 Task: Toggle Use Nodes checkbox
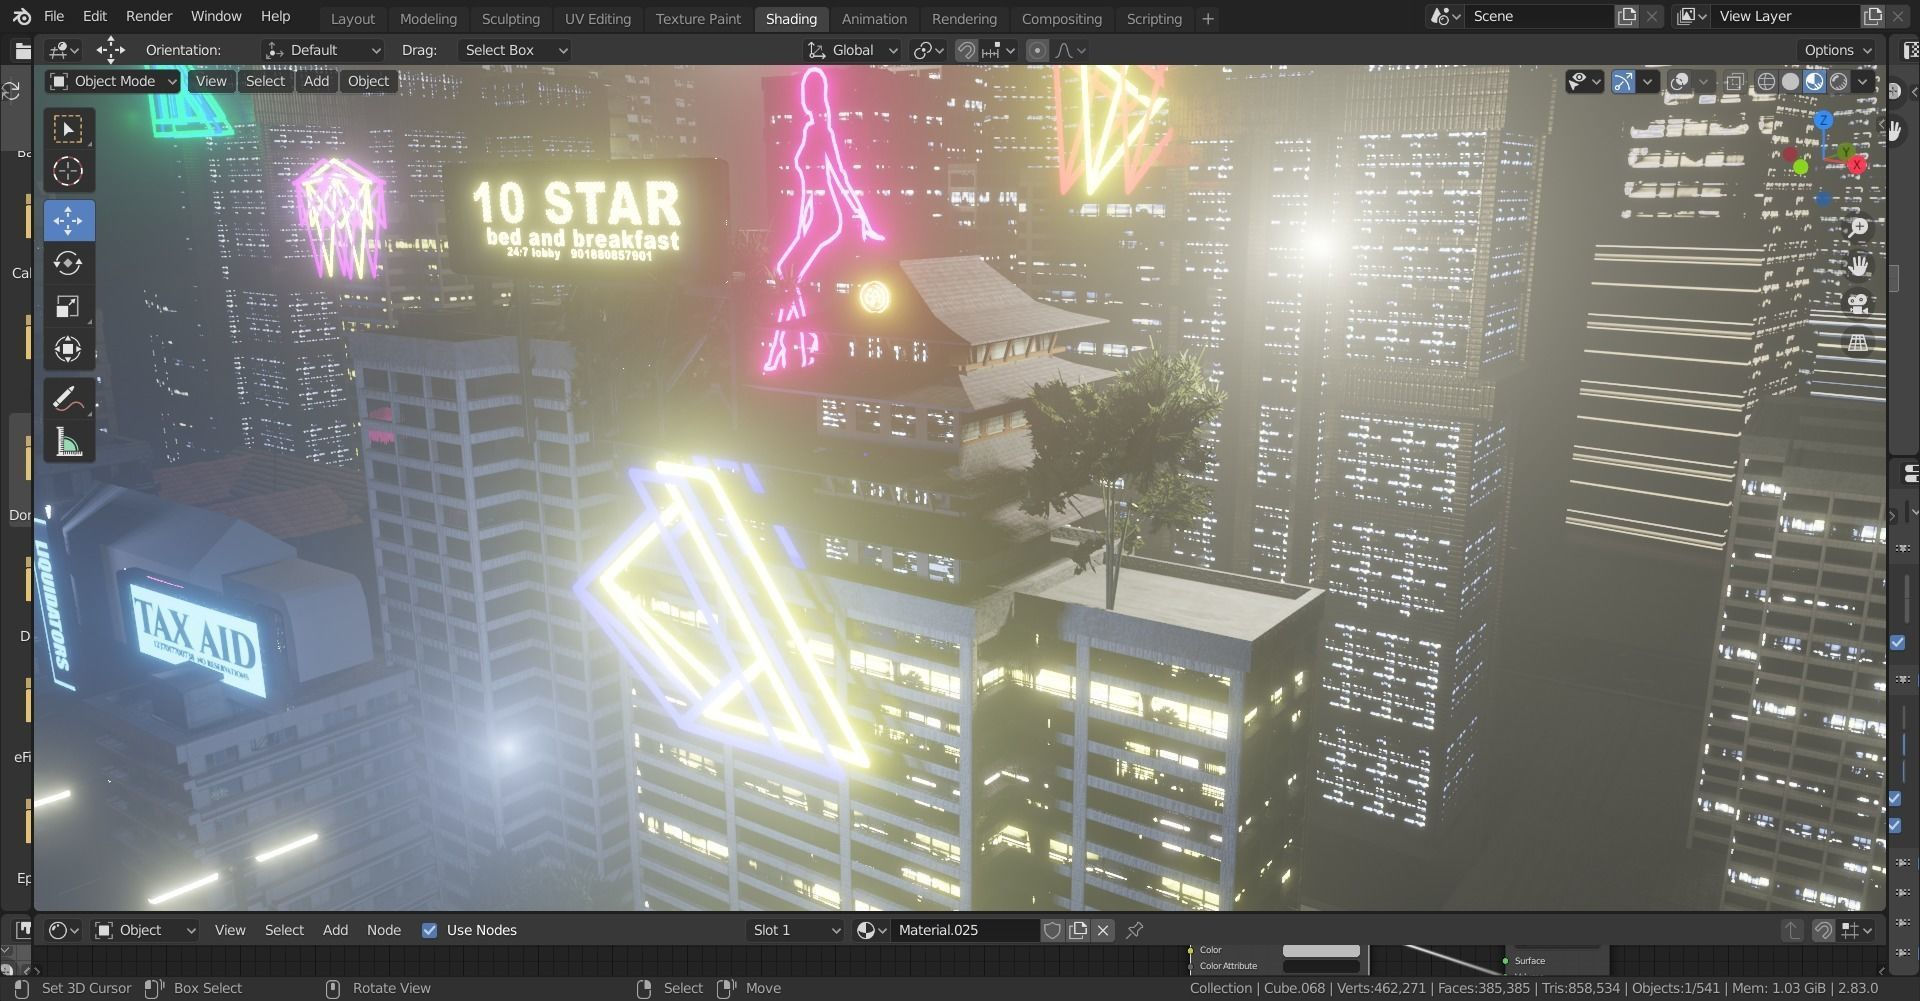(x=429, y=930)
